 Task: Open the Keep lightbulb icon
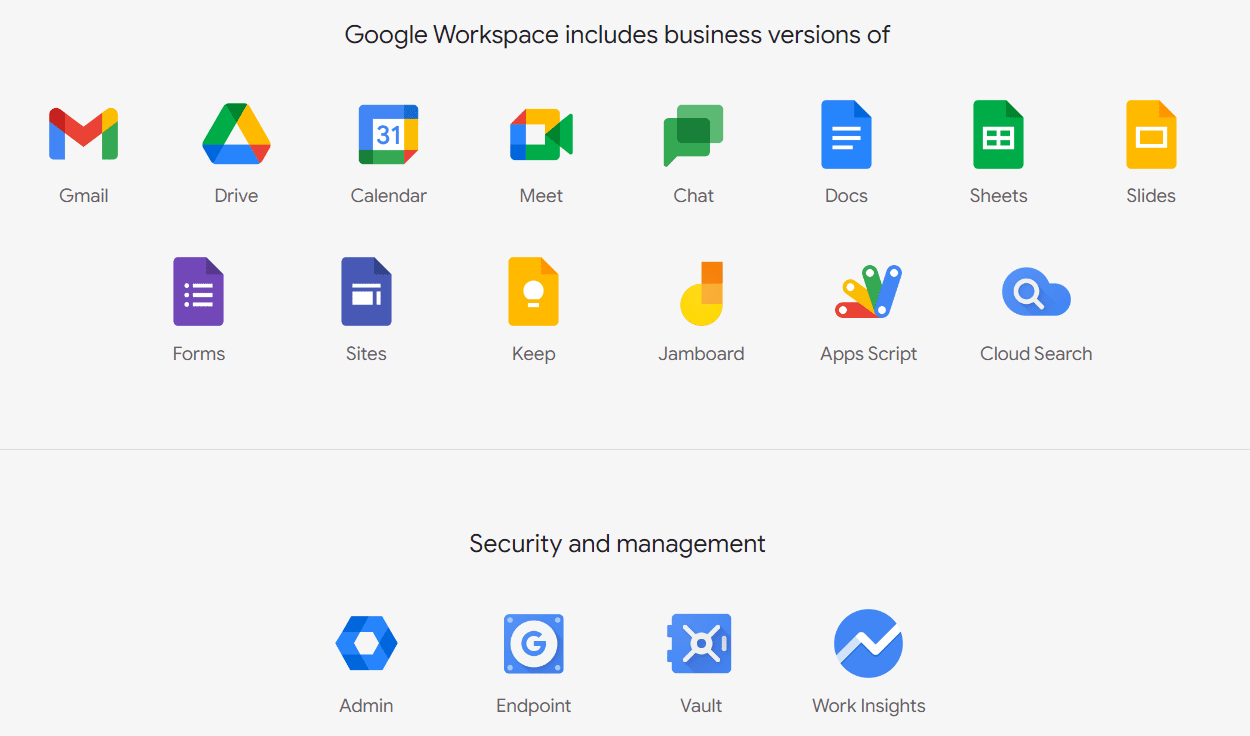tap(534, 292)
